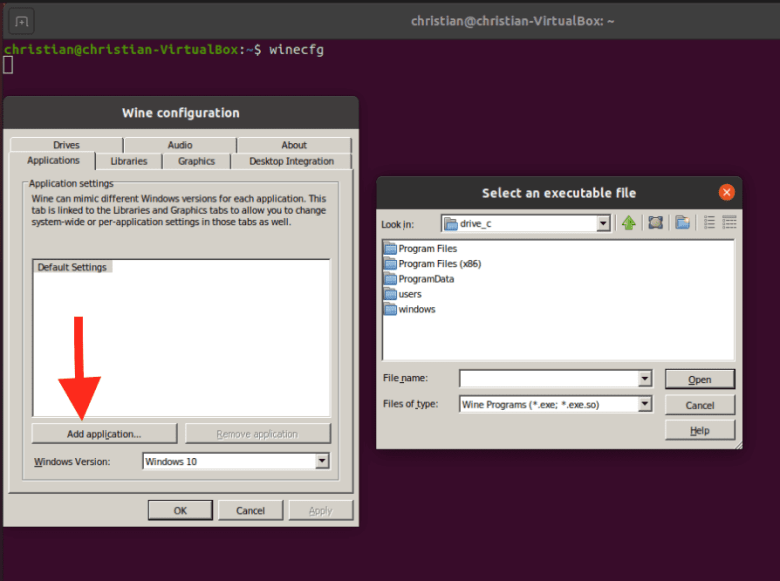Image resolution: width=780 pixels, height=581 pixels.
Task: Close the Select an executable file dialog
Action: pos(726,193)
